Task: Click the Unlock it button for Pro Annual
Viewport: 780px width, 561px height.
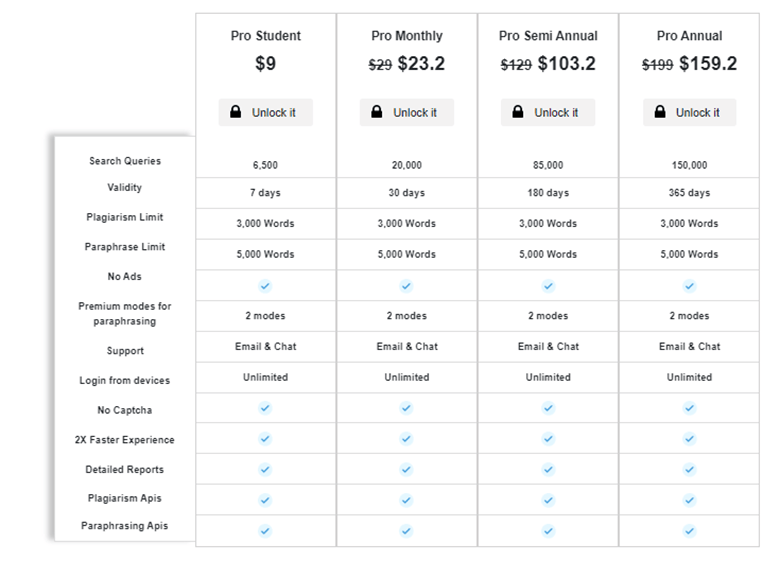Action: coord(689,112)
